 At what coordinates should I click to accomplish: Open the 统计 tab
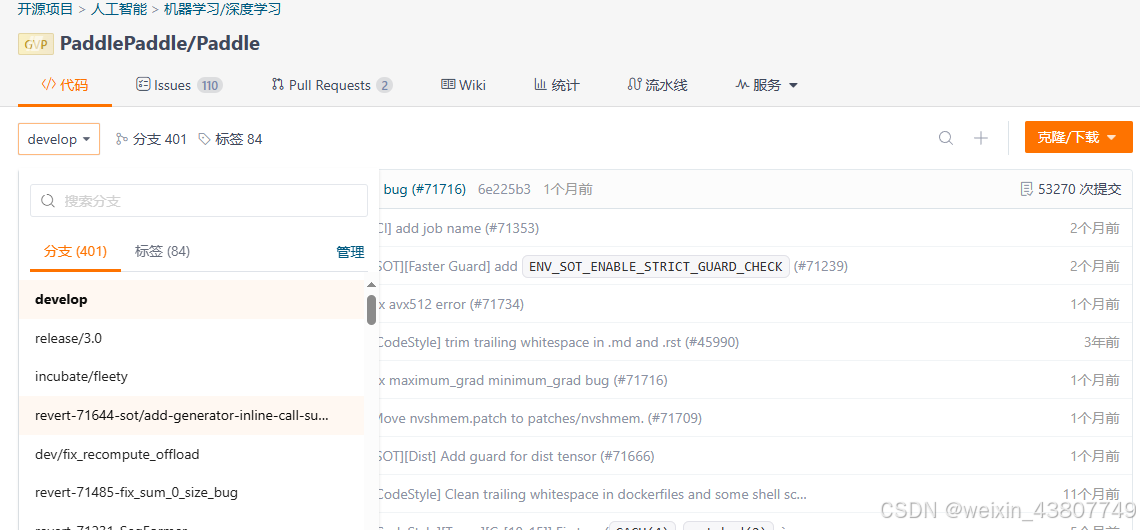[557, 85]
